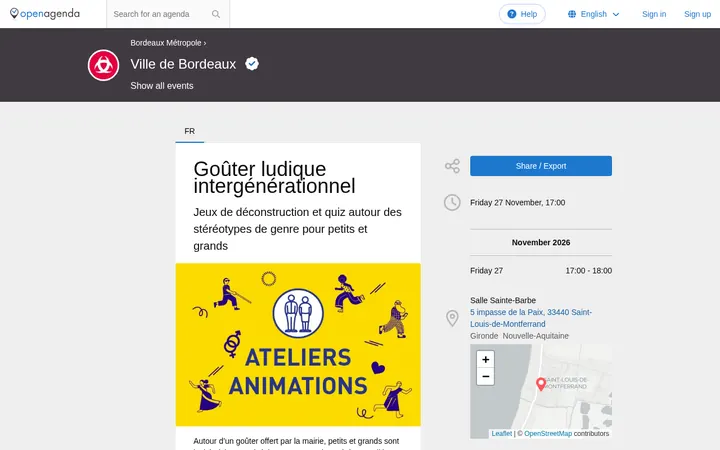Select the Friday 27 November, 17:00 text
The height and width of the screenshot is (450, 720).
517,202
